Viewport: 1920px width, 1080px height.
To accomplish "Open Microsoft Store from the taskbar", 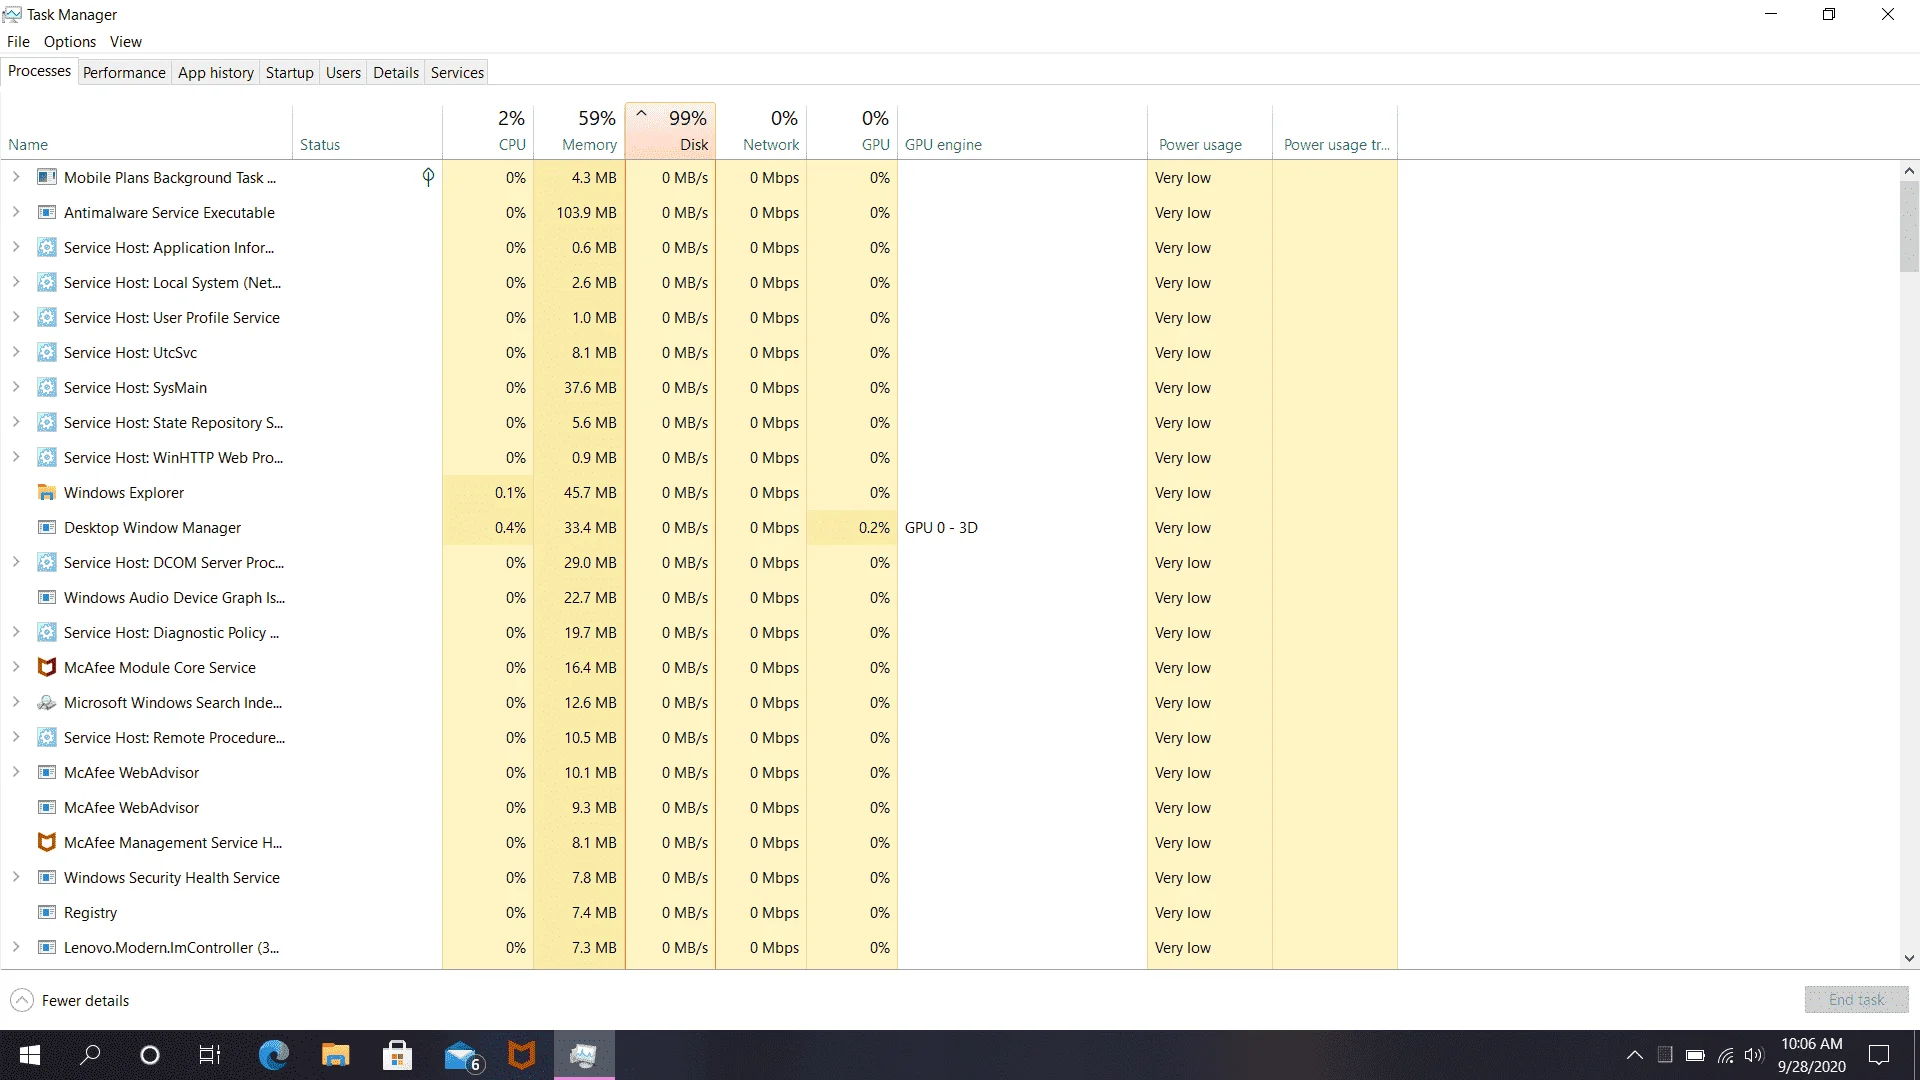I will click(397, 1055).
